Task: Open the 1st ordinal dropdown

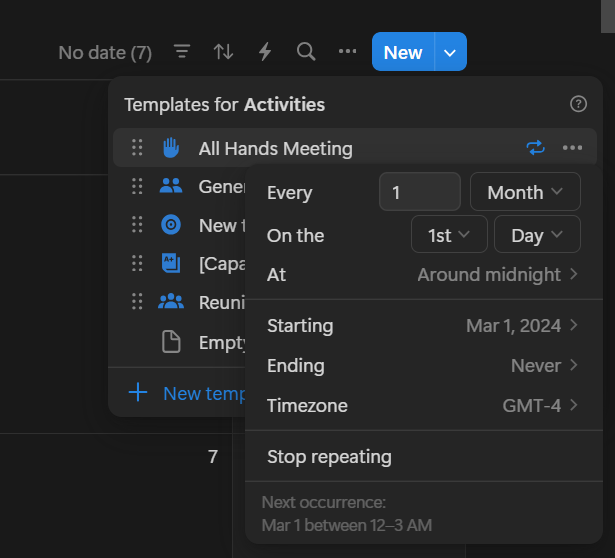Action: tap(449, 234)
